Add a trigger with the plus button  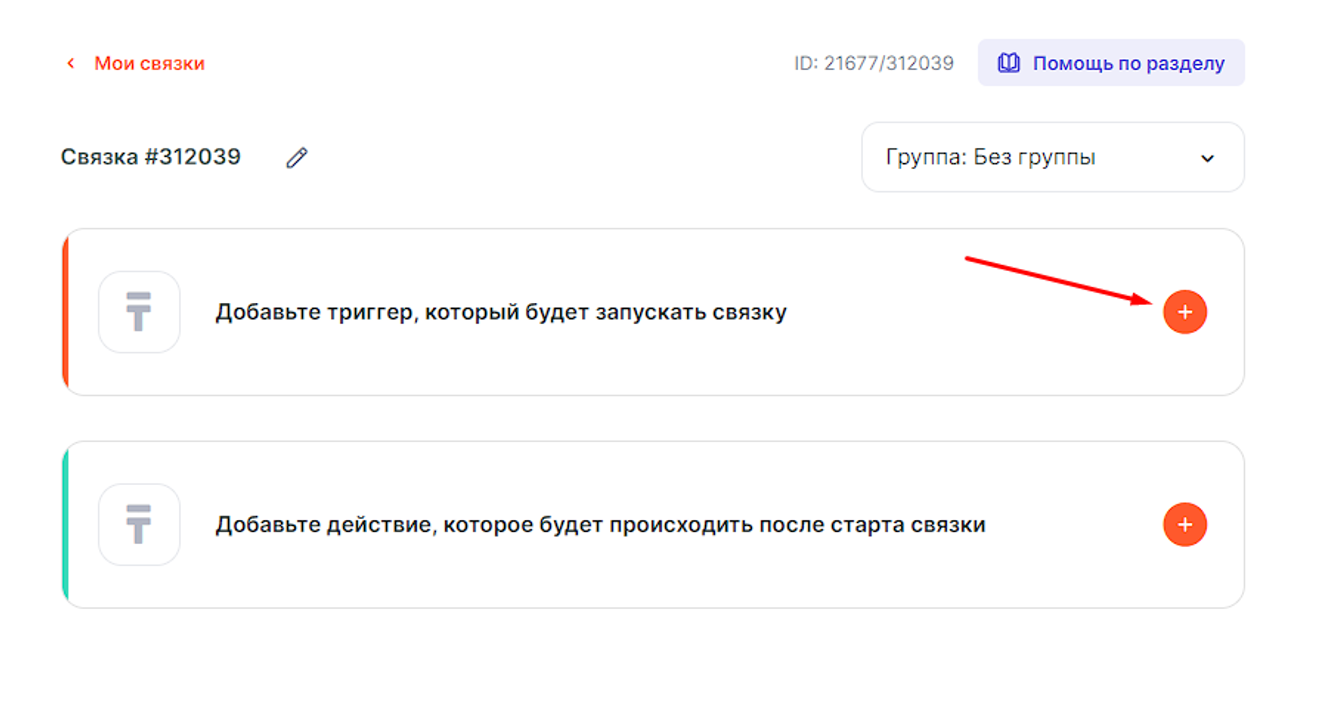coord(1185,312)
